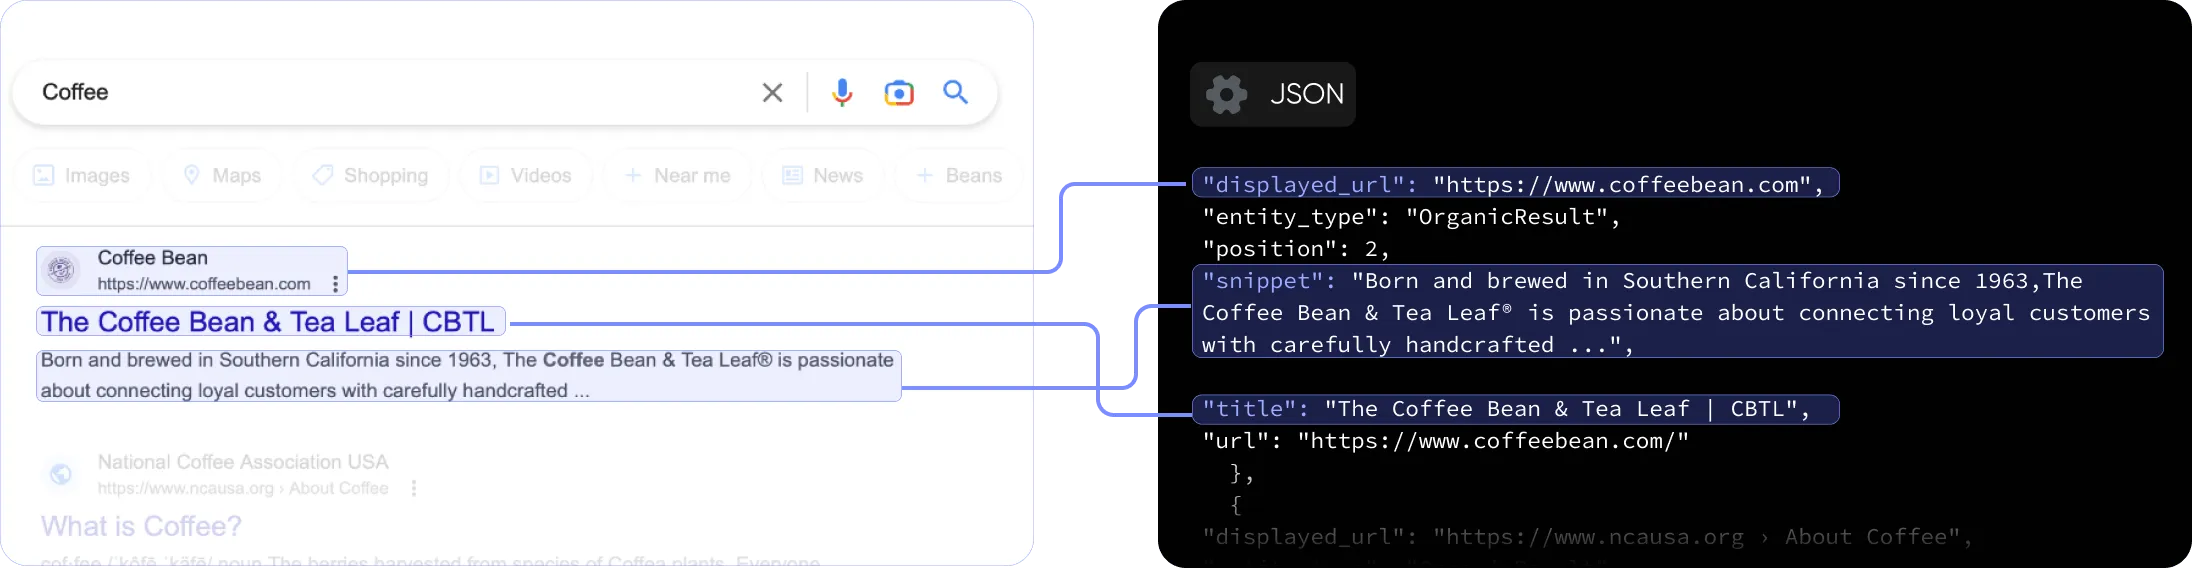Switch to the News filter tab
The width and height of the screenshot is (2192, 568).
pyautogui.click(x=822, y=175)
